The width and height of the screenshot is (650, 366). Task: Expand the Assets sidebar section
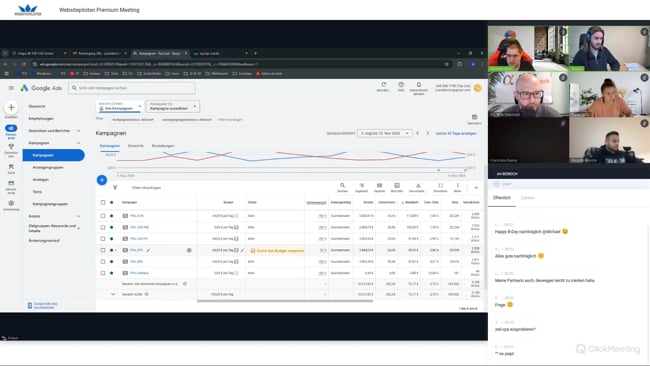point(78,216)
